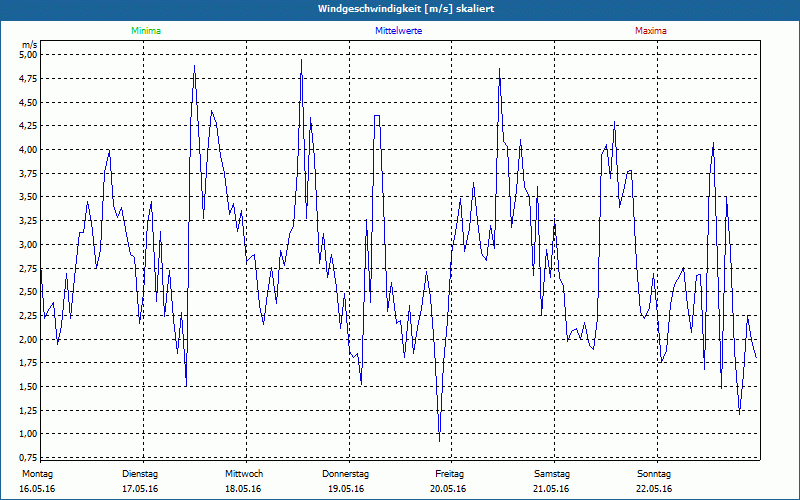Click the 1,75 y-axis value
Image resolution: width=800 pixels, height=500 pixels.
coord(29,363)
